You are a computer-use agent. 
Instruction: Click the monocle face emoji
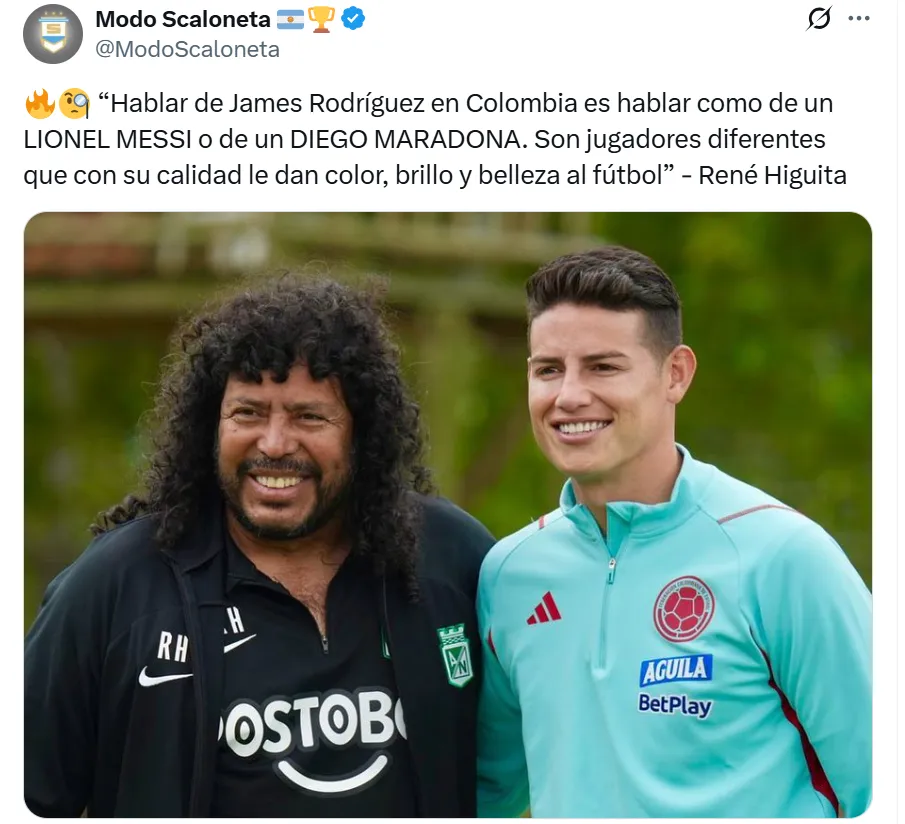point(74,104)
